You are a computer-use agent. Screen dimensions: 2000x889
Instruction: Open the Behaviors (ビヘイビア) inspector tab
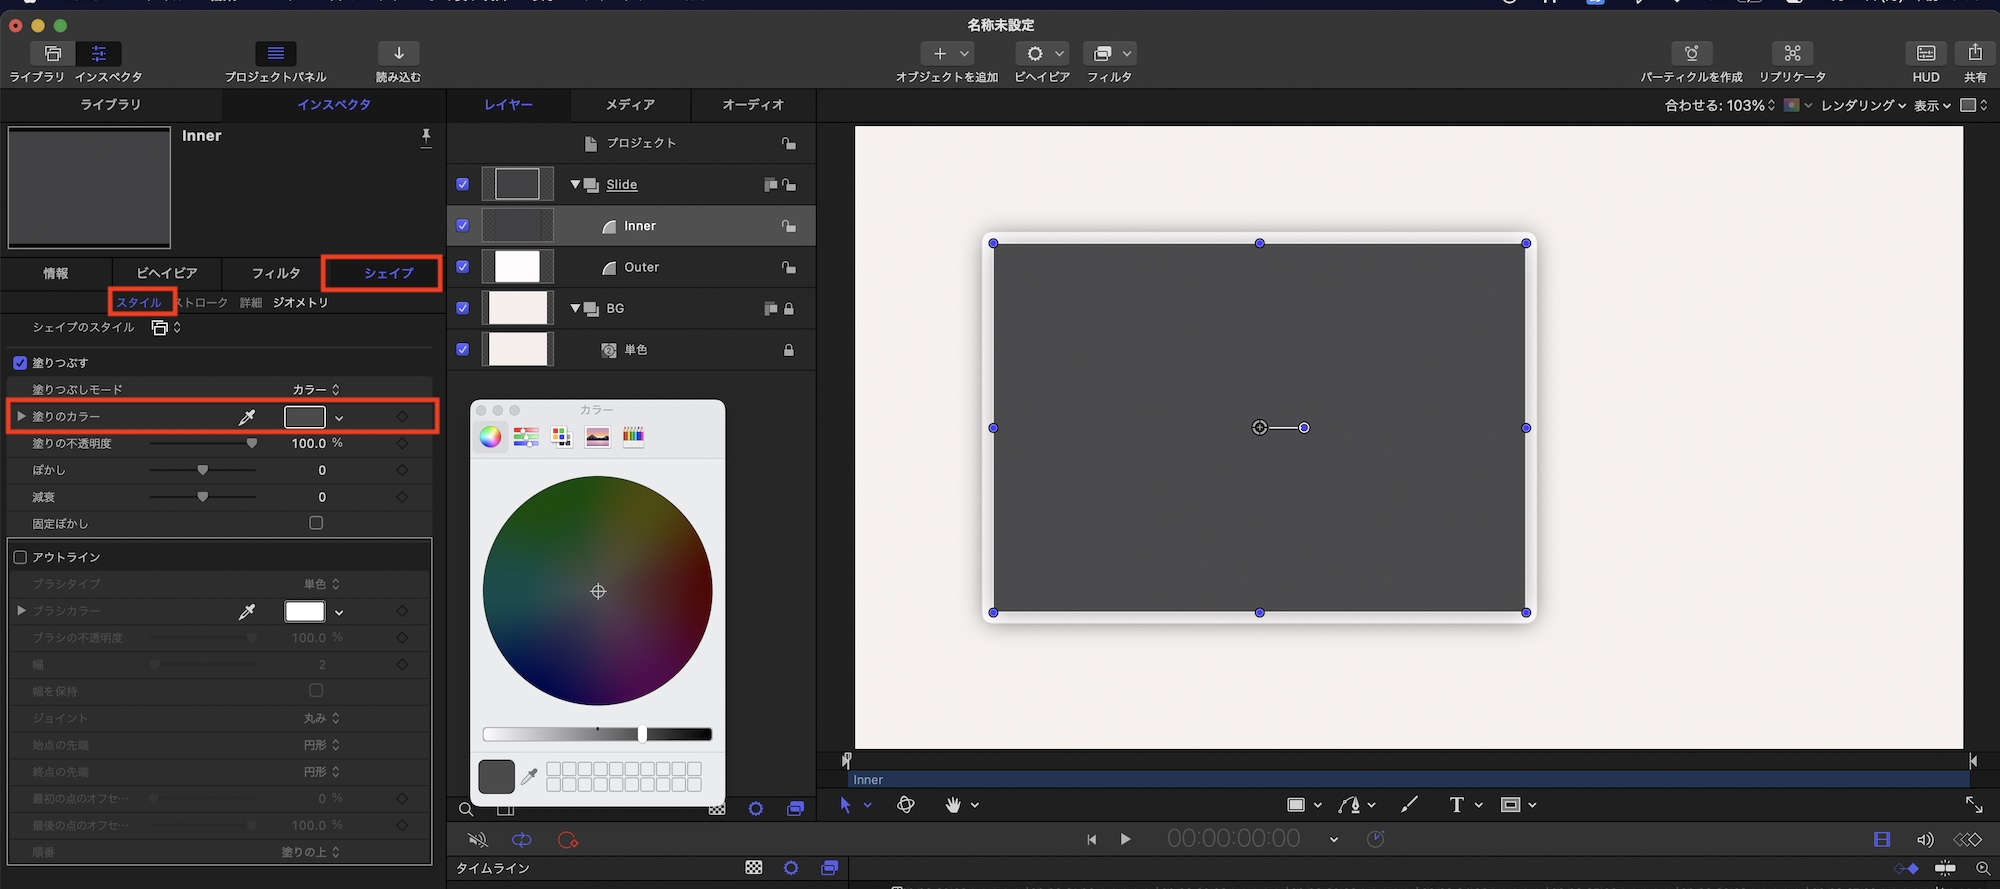pos(166,273)
